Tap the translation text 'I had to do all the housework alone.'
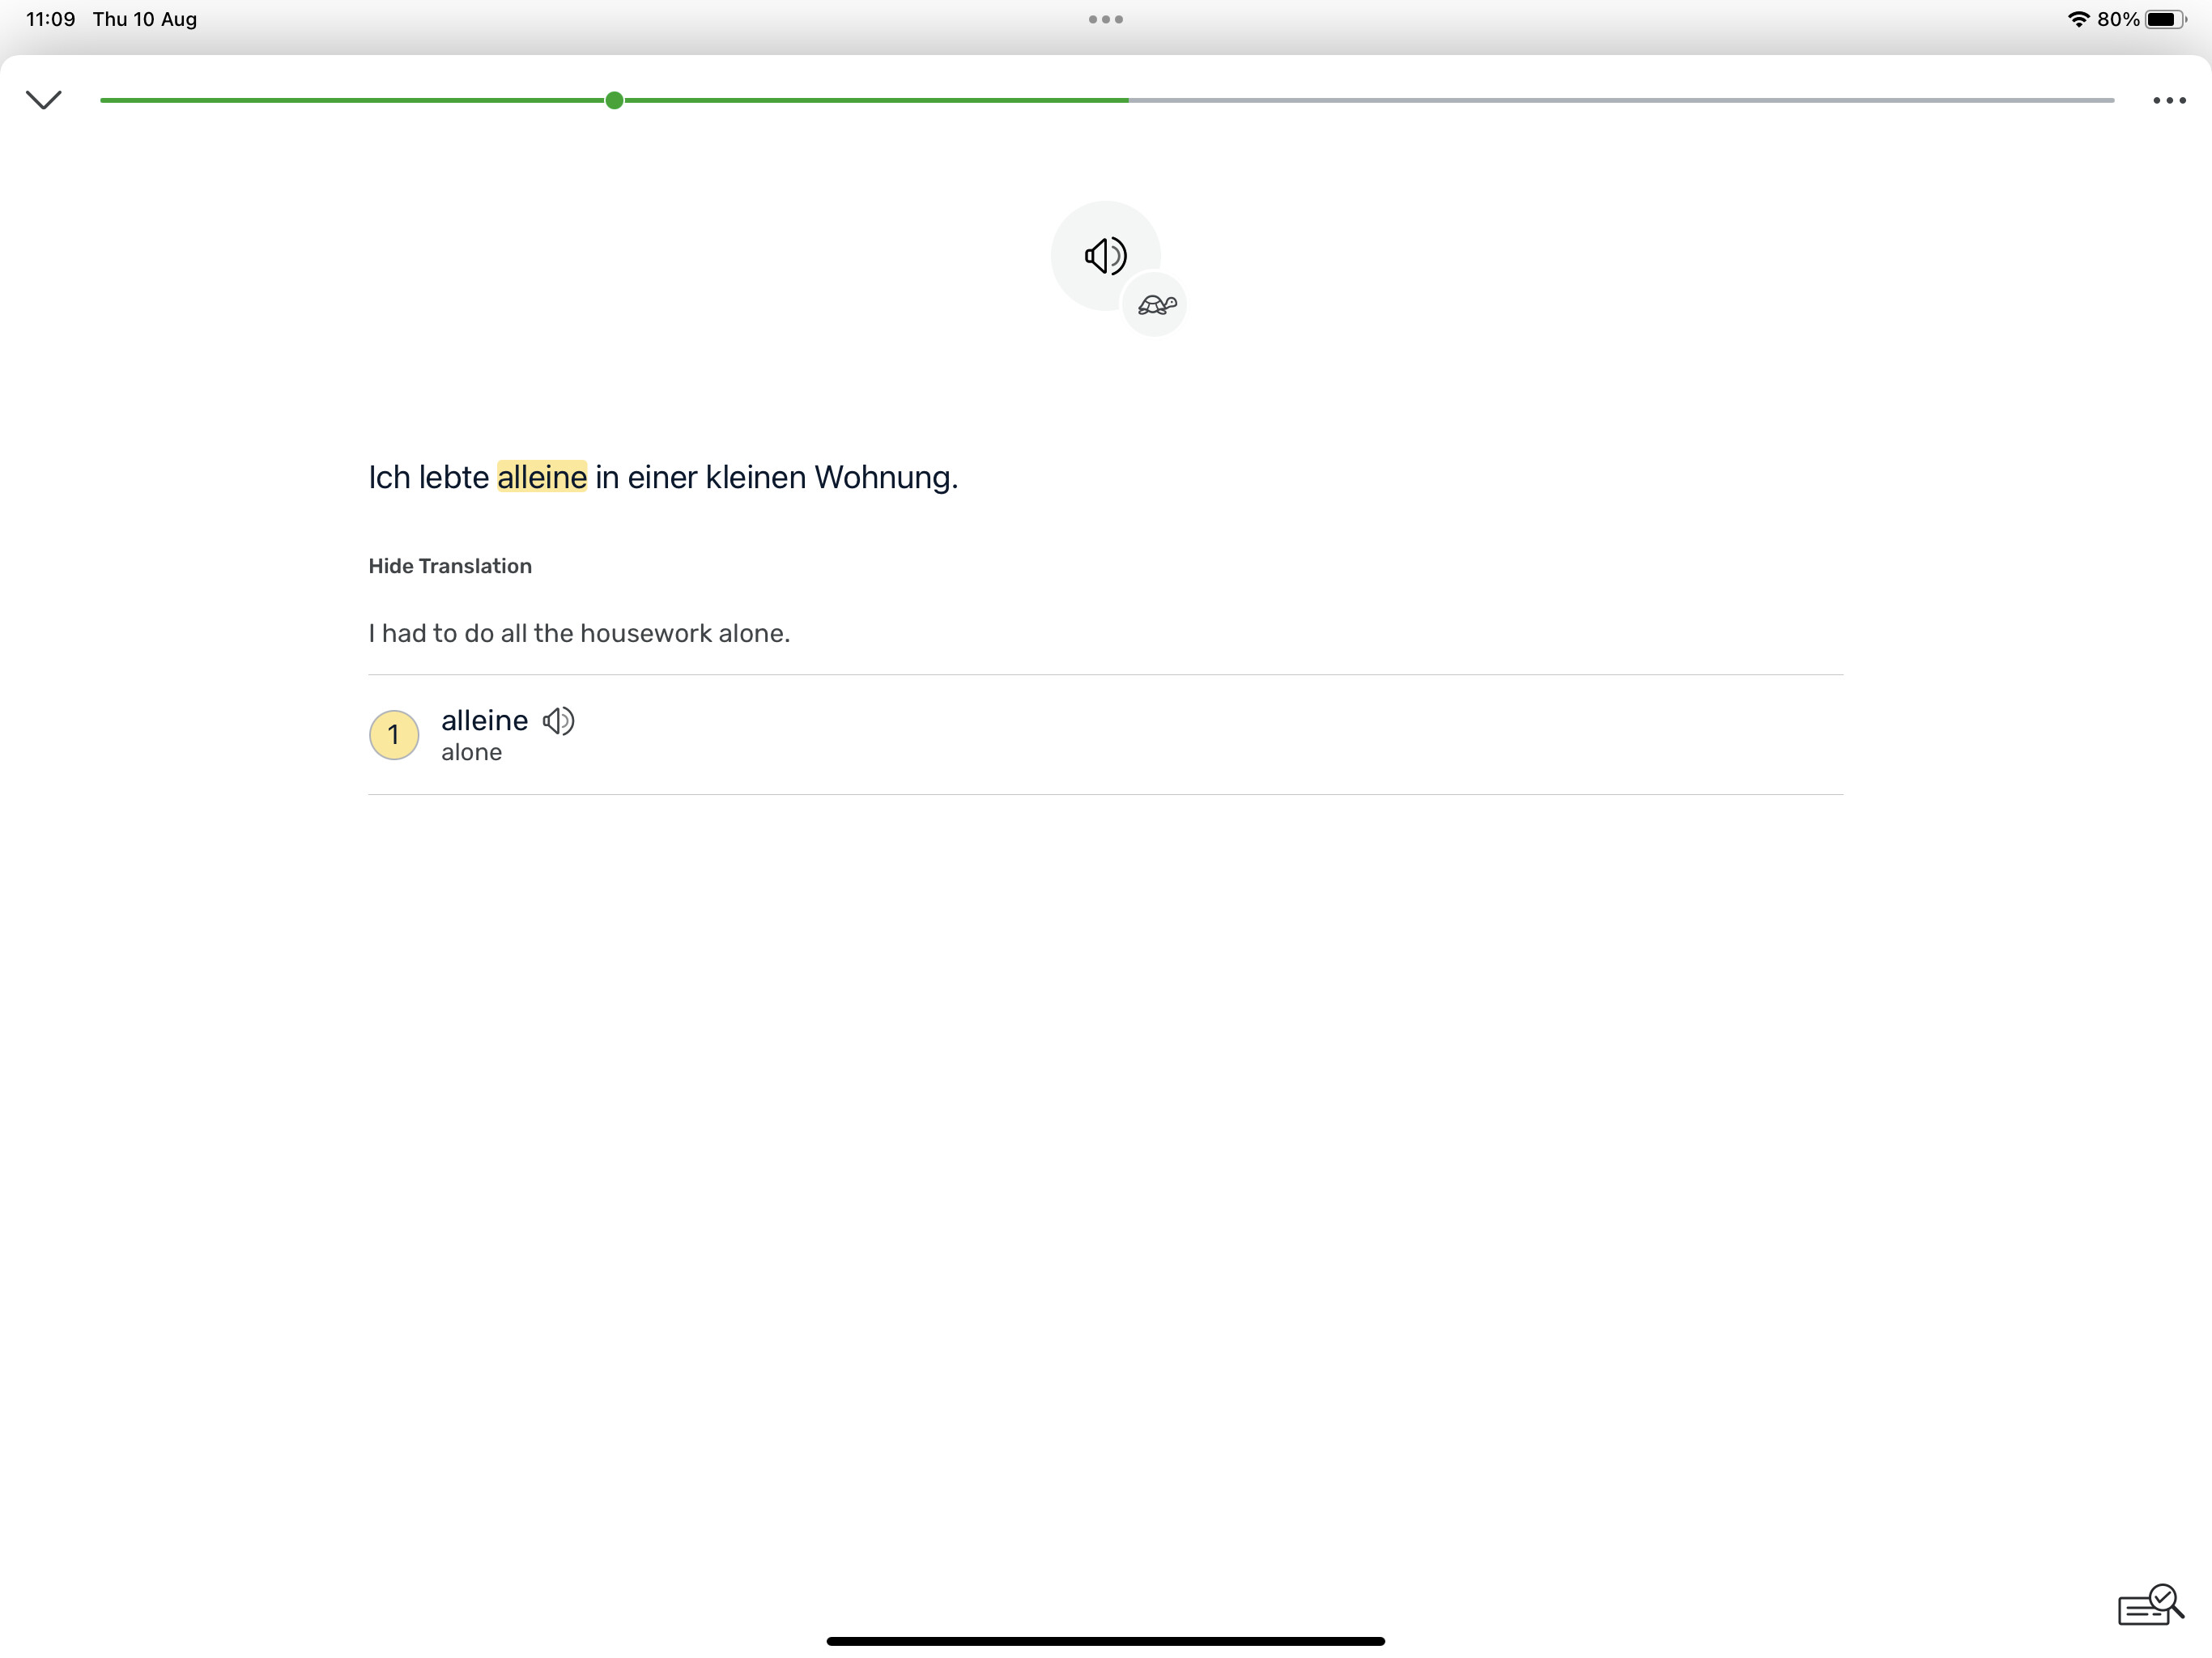2212x1658 pixels. pyautogui.click(x=579, y=633)
